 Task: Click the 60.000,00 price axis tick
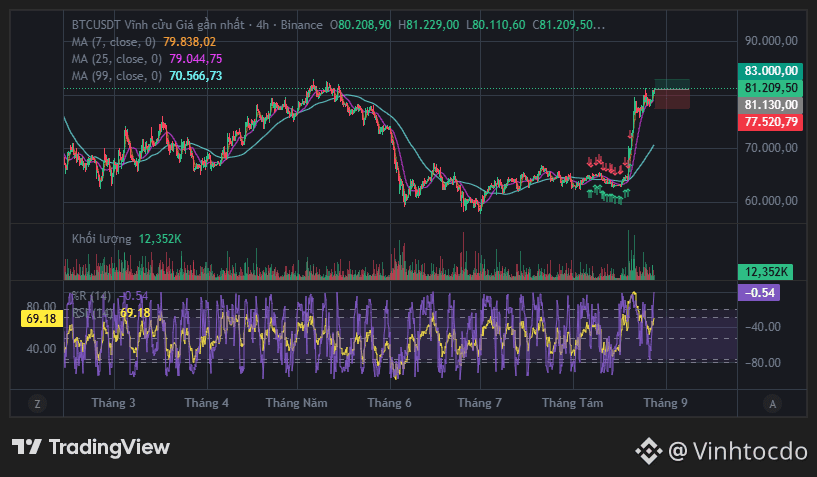[x=771, y=201]
